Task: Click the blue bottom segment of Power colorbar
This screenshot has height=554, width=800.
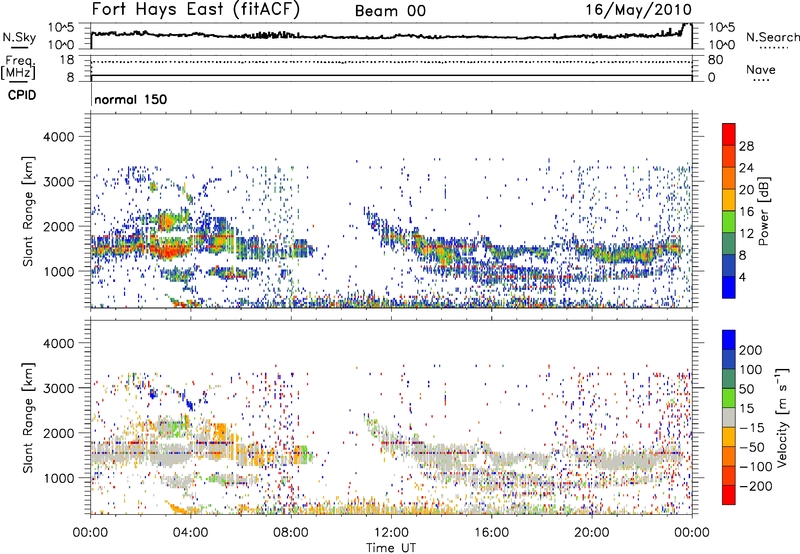Action: point(729,287)
